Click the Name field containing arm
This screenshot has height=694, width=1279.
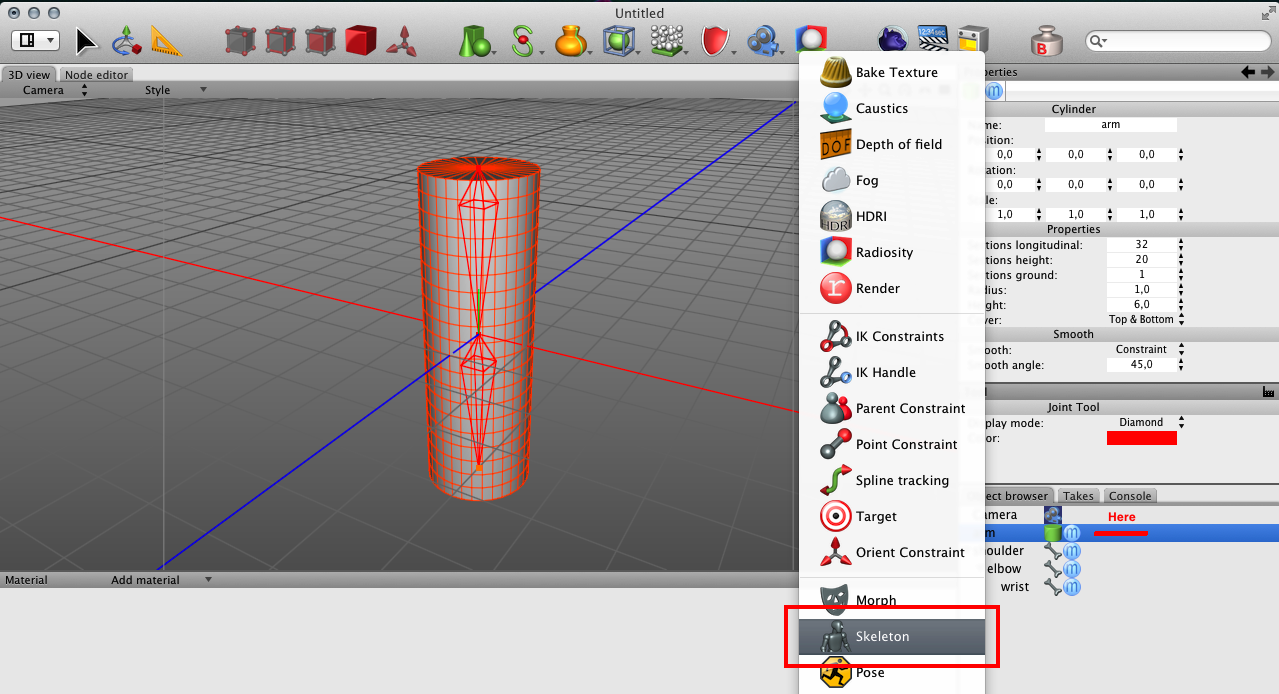[x=1110, y=125]
